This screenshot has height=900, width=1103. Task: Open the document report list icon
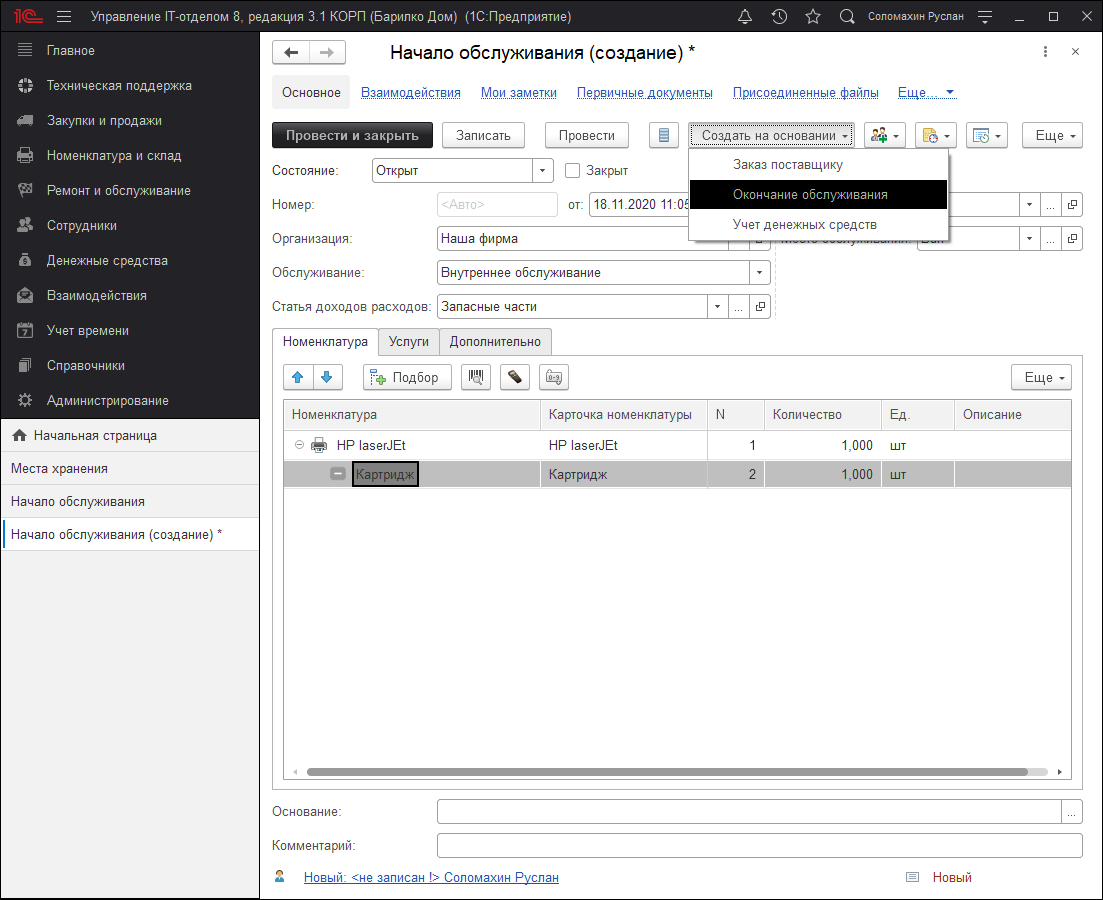coord(664,136)
